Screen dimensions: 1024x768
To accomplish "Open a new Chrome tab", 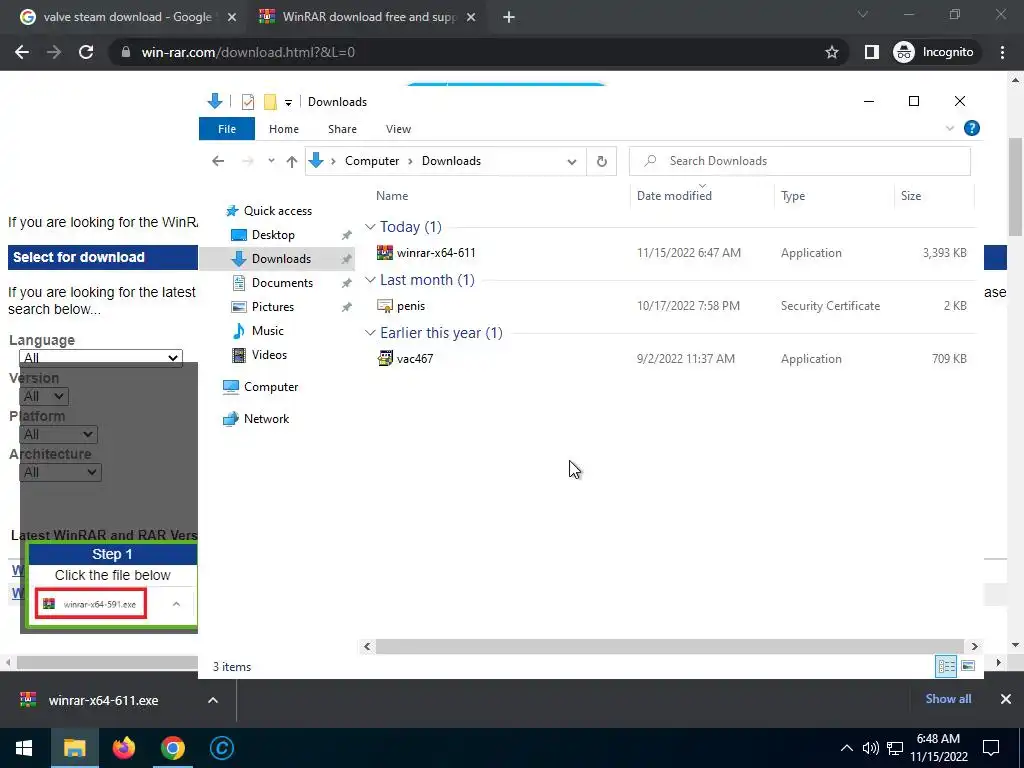I will (x=509, y=17).
